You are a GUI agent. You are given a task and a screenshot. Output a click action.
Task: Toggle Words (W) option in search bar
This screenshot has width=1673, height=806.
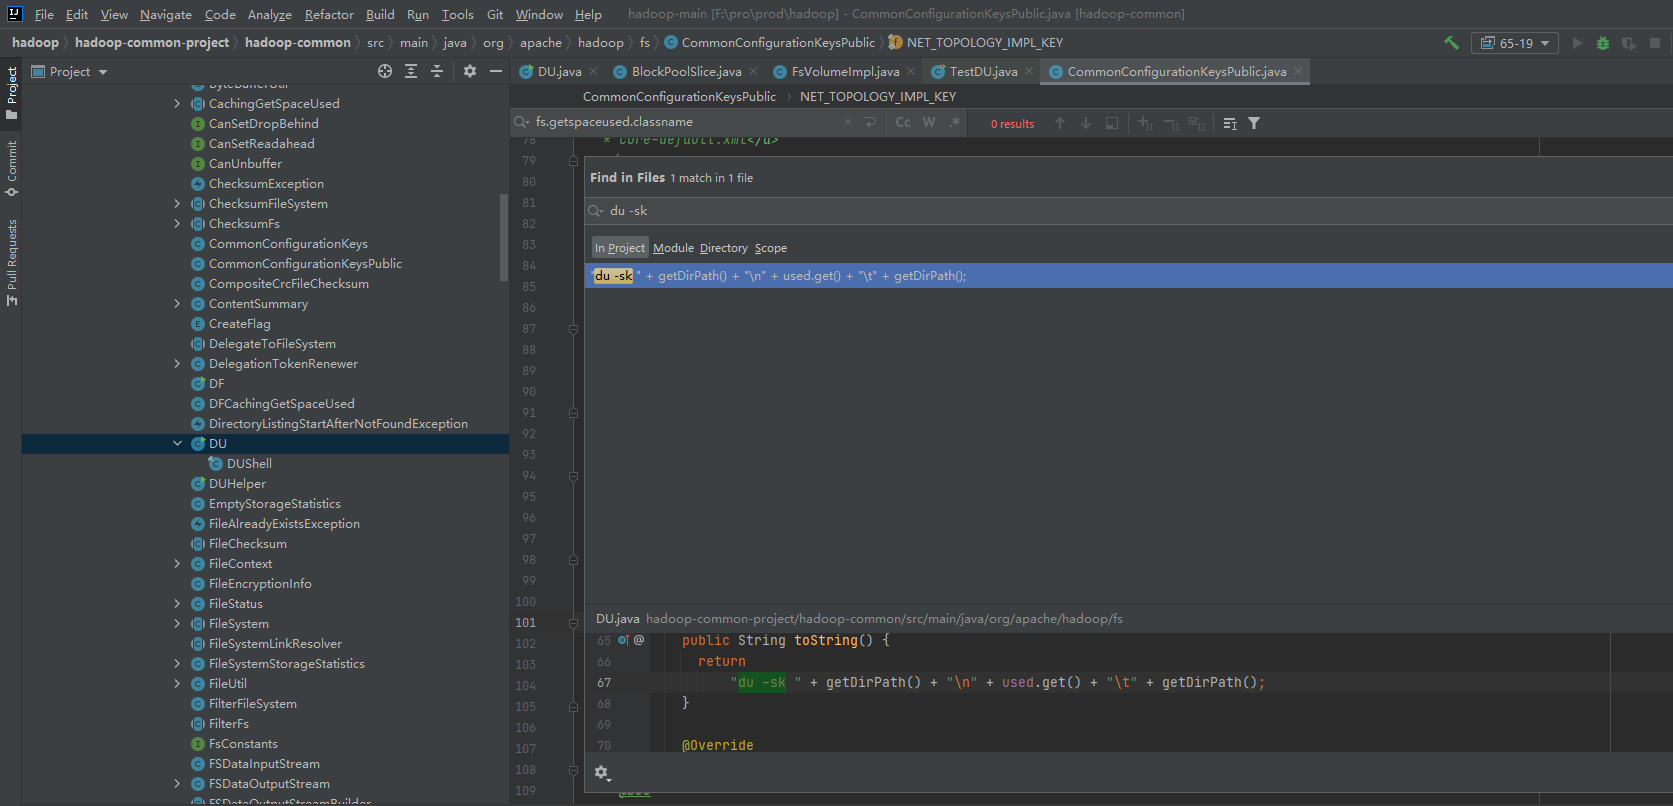[x=929, y=122]
